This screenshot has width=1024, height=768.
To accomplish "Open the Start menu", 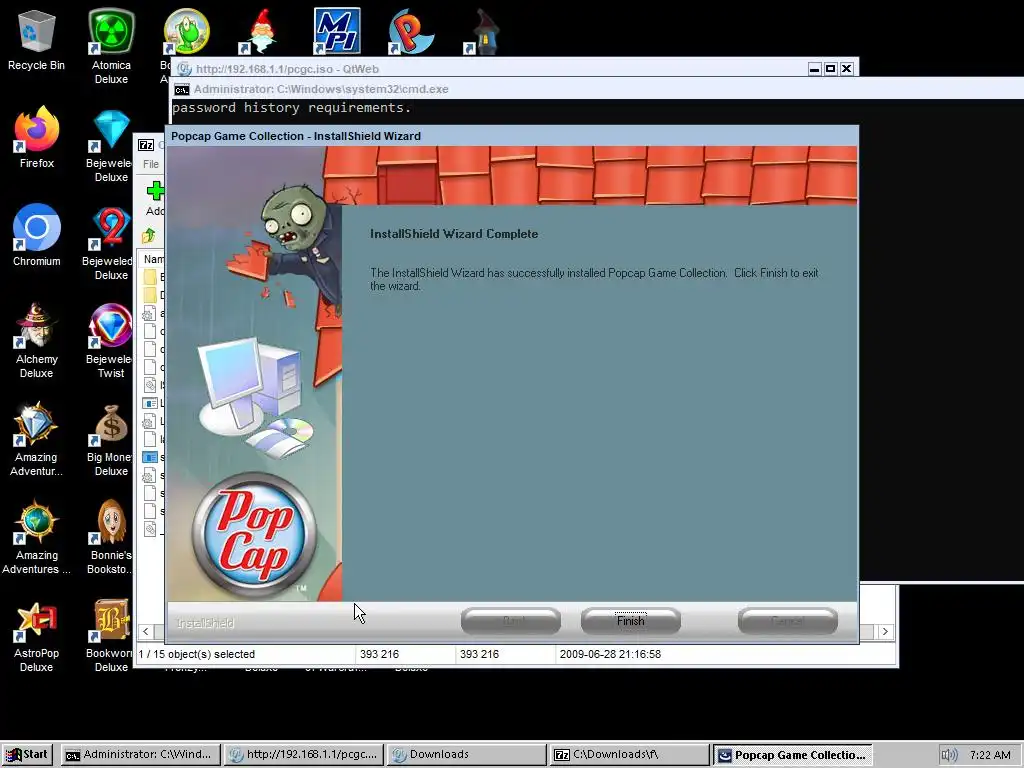I will tap(28, 754).
